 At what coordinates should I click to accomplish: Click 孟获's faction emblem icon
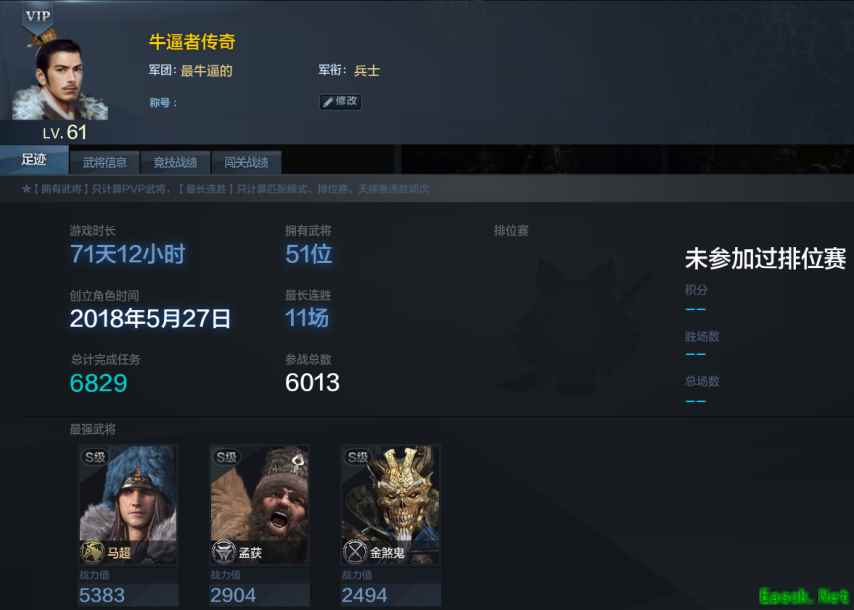[223, 551]
